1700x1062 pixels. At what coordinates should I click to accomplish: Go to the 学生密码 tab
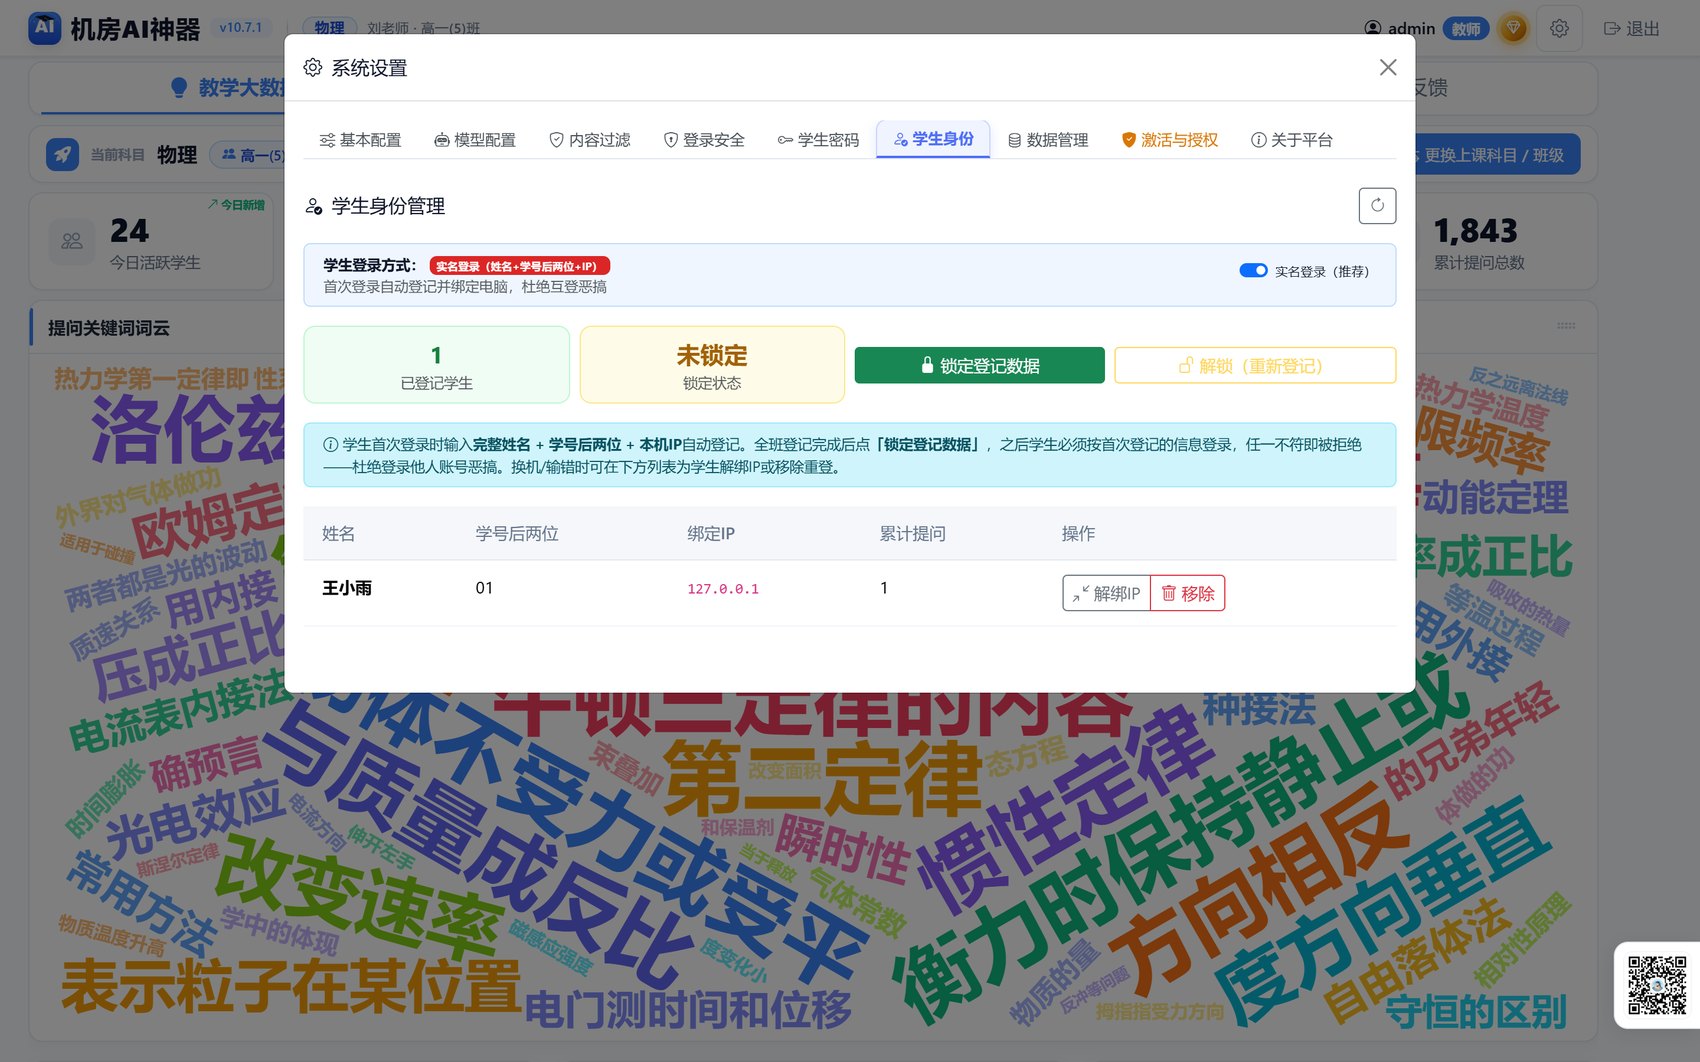[x=819, y=140]
